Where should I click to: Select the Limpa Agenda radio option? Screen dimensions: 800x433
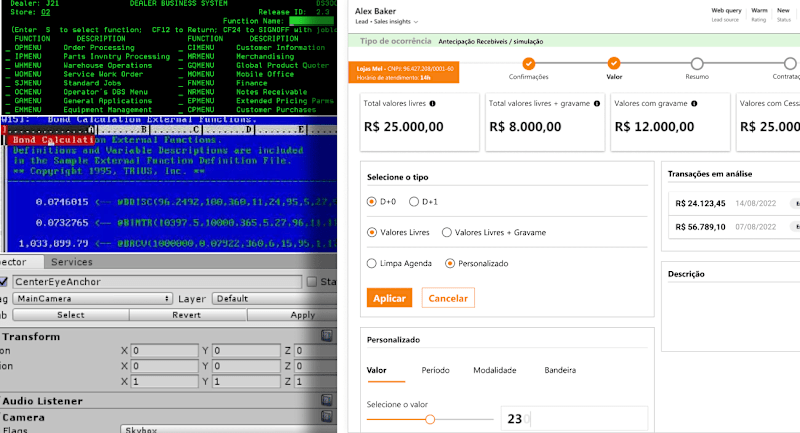371,264
